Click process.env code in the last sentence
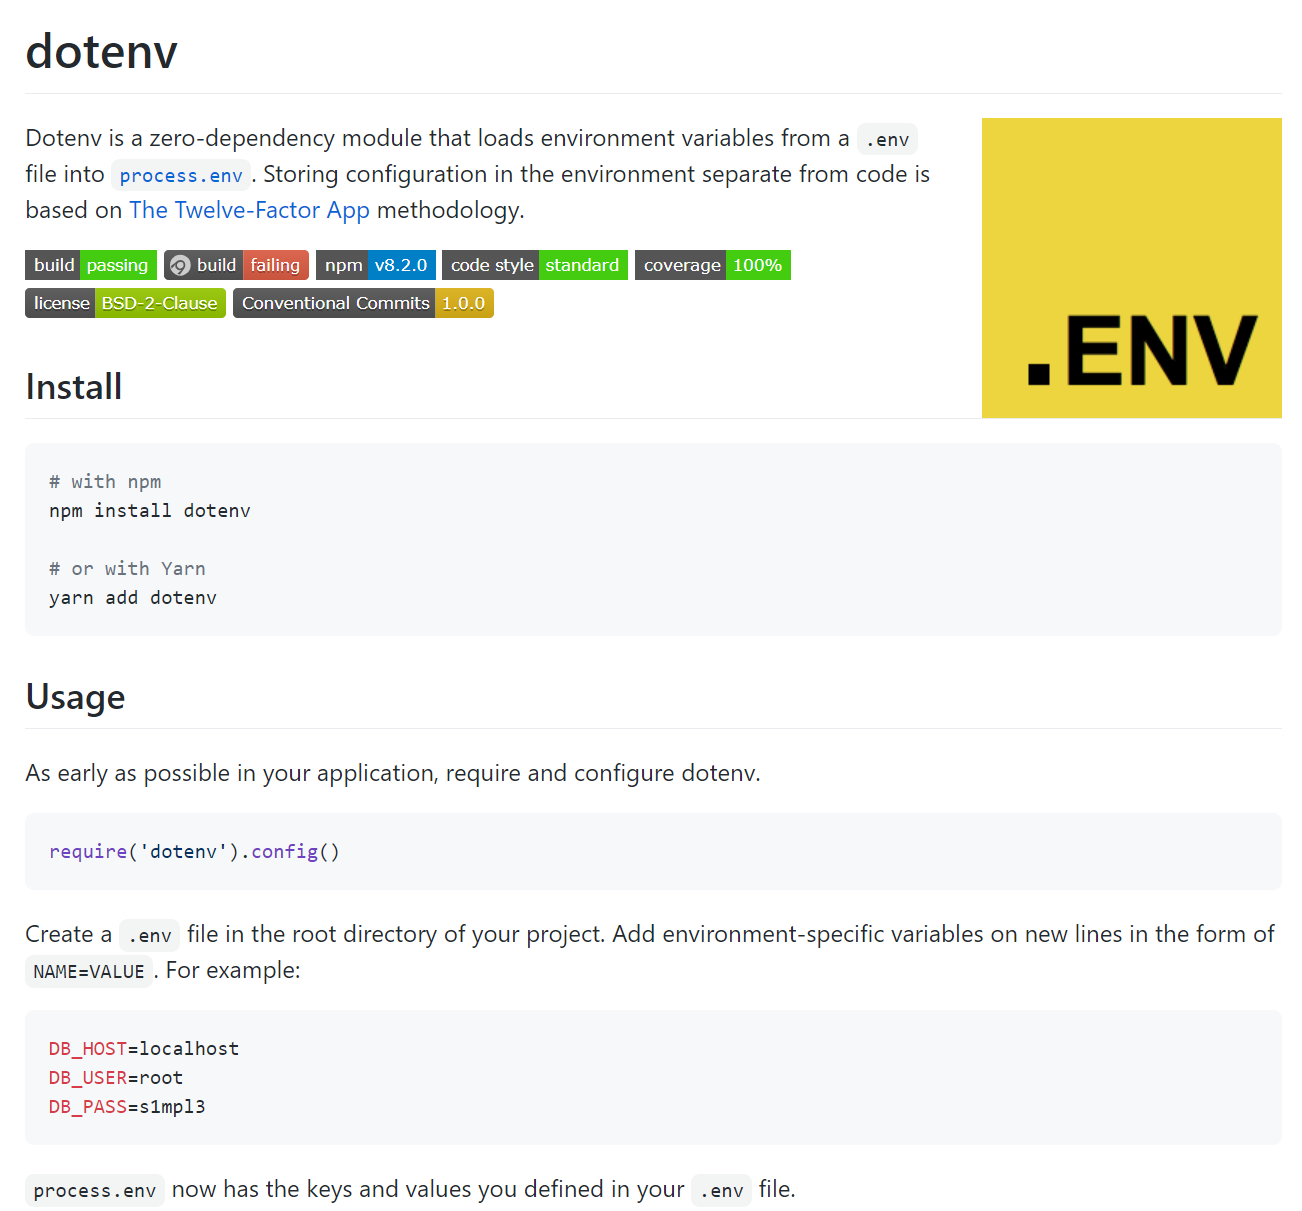This screenshot has height=1211, width=1302. tap(95, 1190)
